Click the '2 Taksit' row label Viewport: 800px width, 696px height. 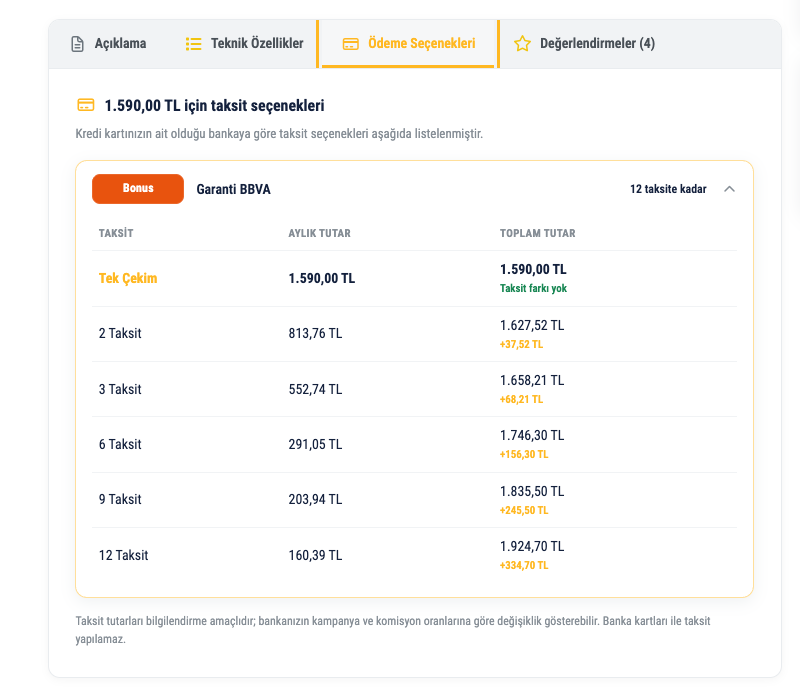pos(120,334)
